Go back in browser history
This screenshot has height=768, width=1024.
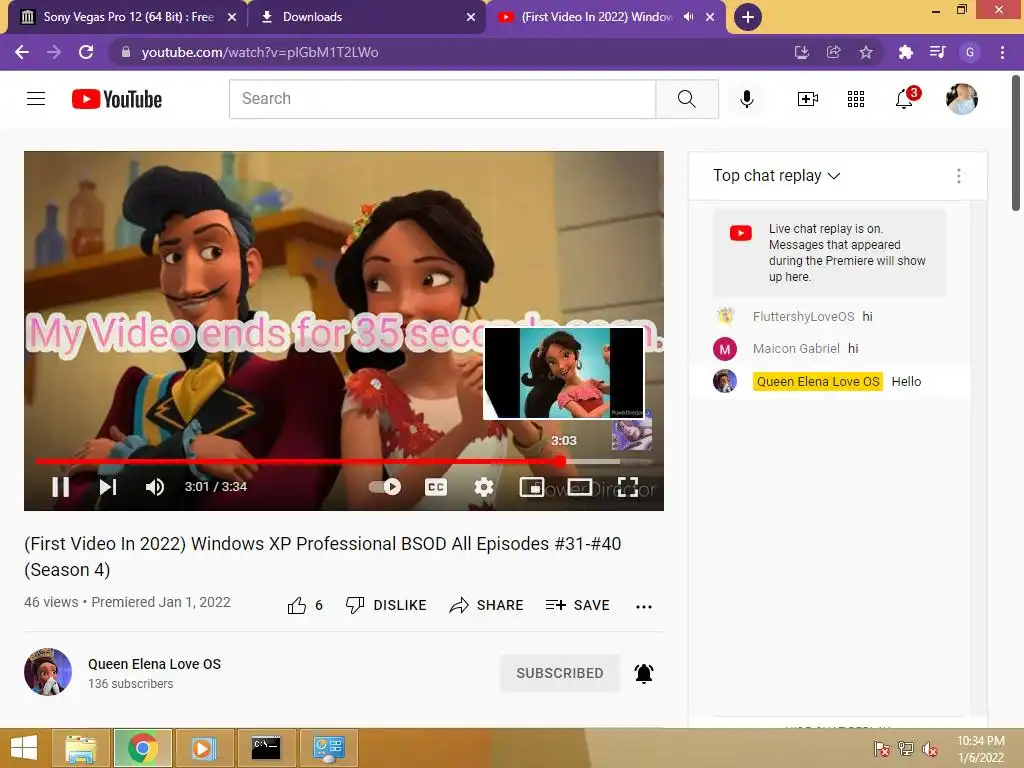tap(22, 52)
